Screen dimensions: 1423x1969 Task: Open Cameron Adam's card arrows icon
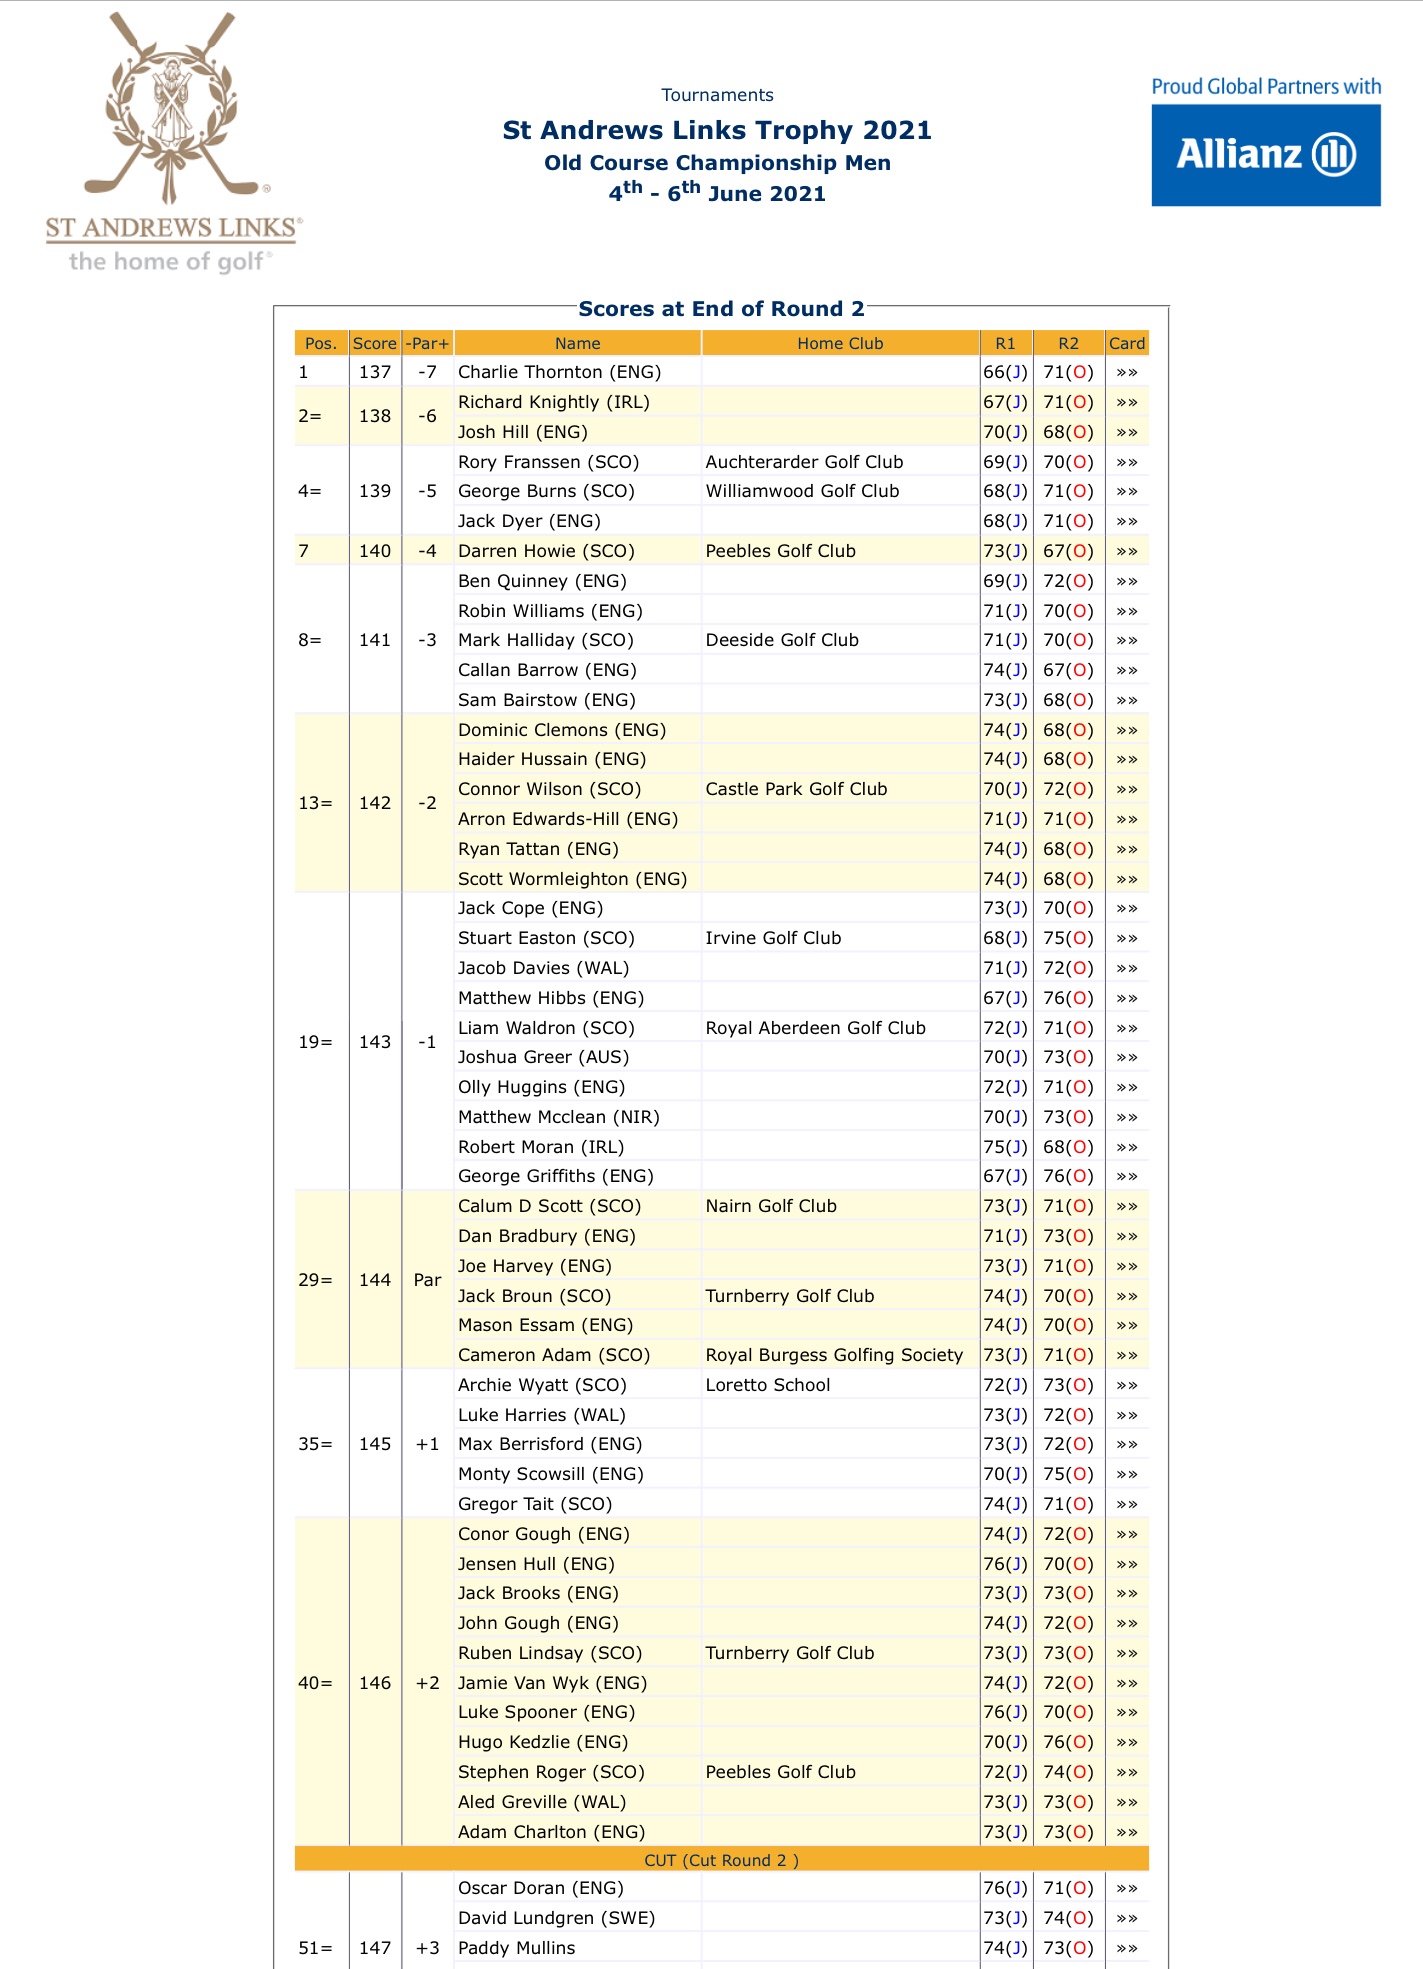pos(1127,1356)
